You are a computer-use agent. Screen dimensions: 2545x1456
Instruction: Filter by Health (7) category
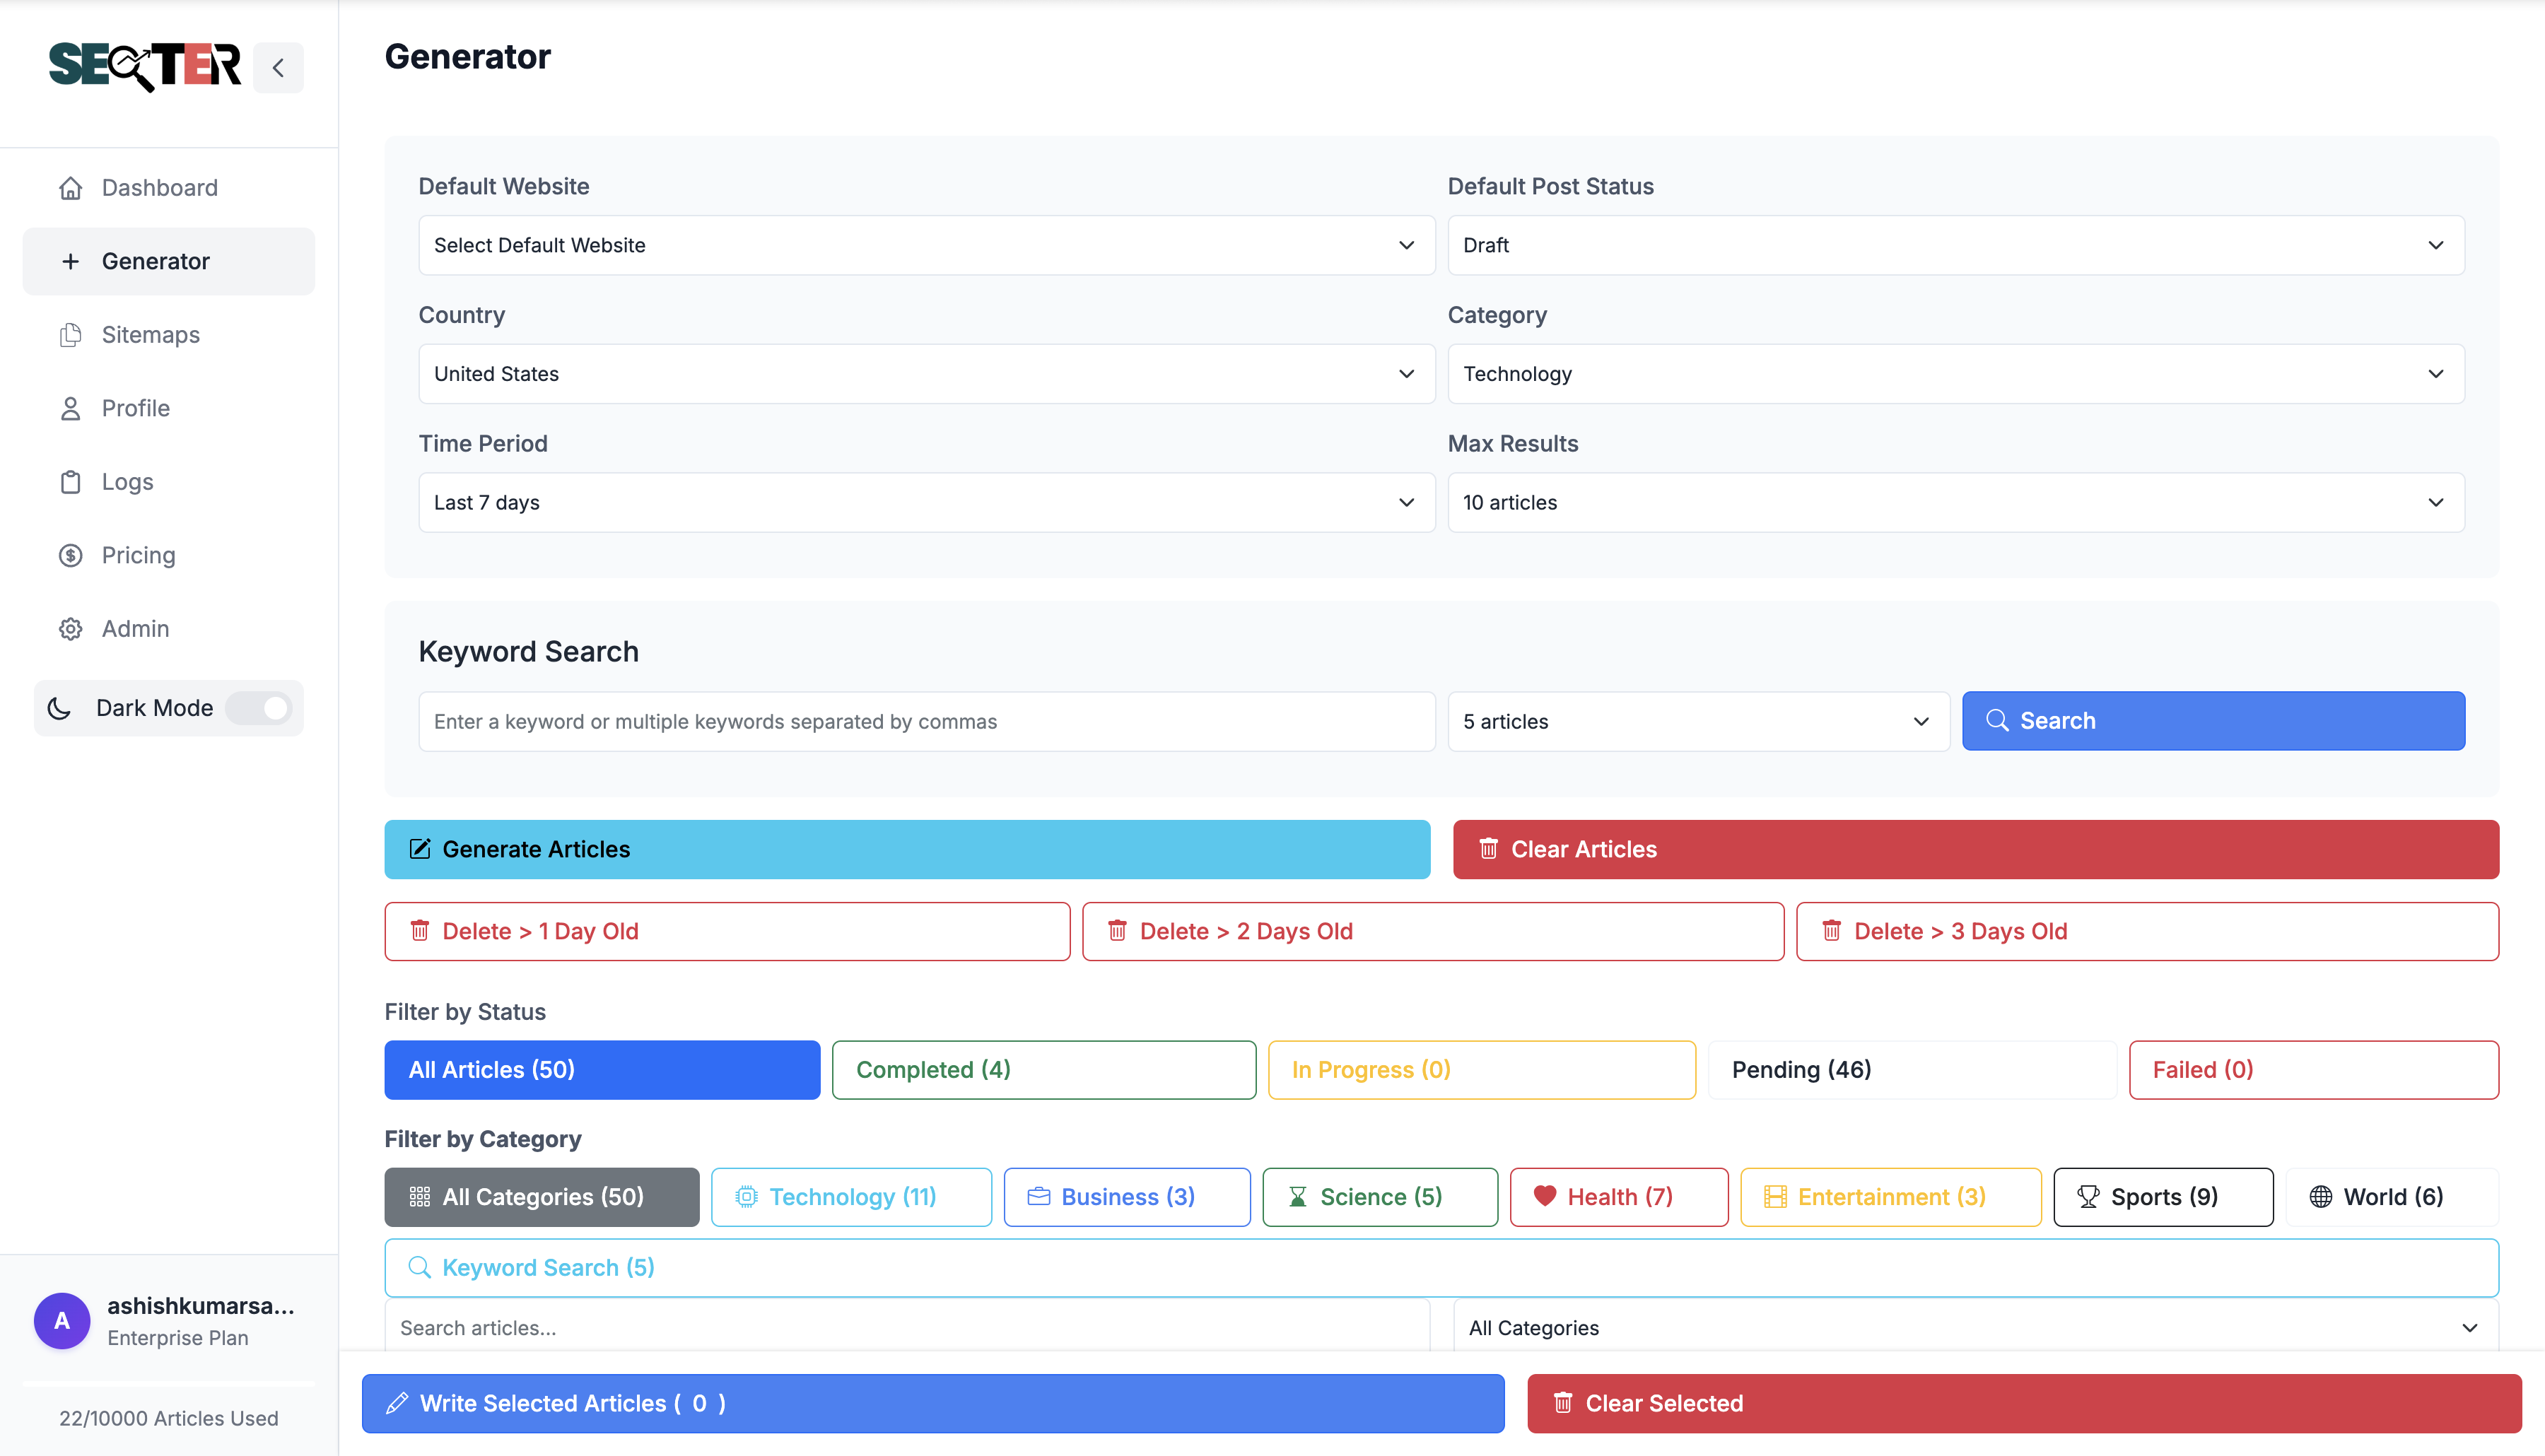[1618, 1197]
